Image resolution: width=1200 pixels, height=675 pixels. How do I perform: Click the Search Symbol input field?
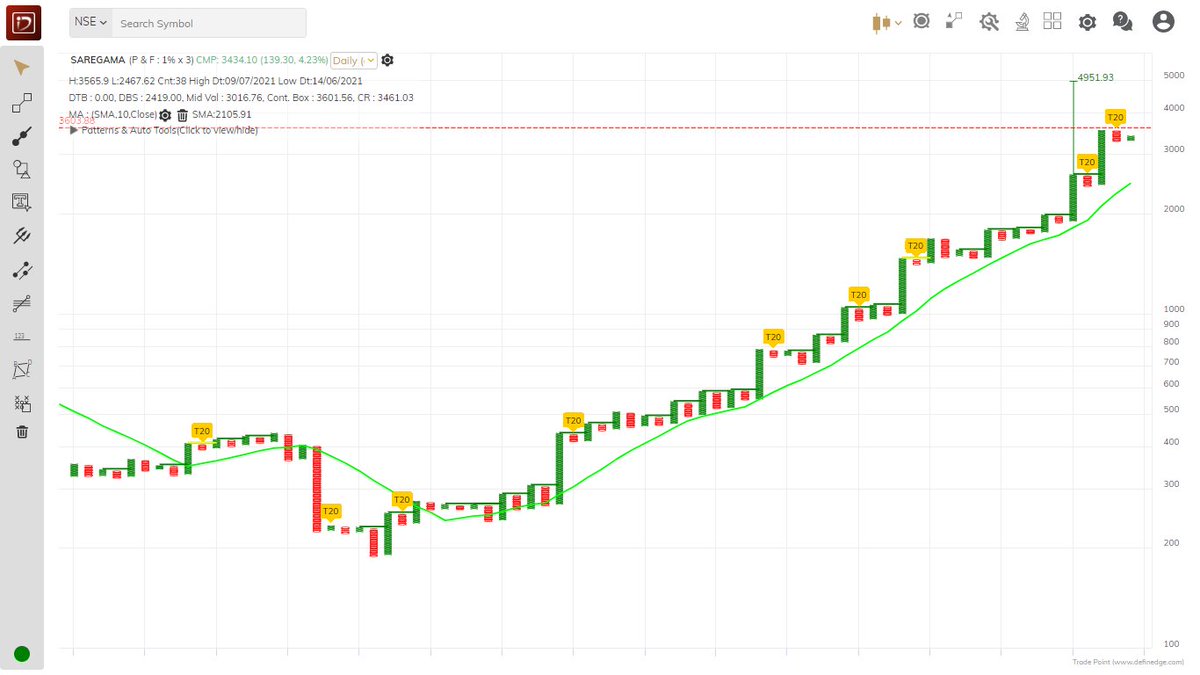coord(209,23)
